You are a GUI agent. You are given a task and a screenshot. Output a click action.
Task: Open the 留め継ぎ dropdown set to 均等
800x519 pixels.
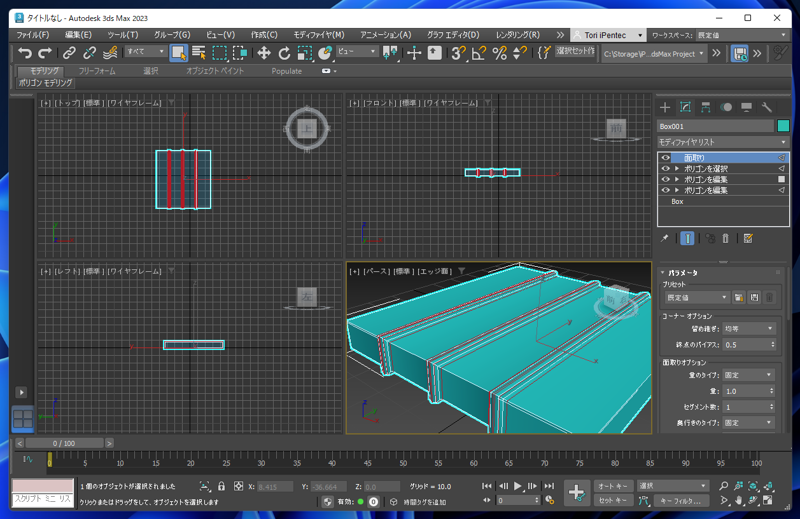(749, 329)
